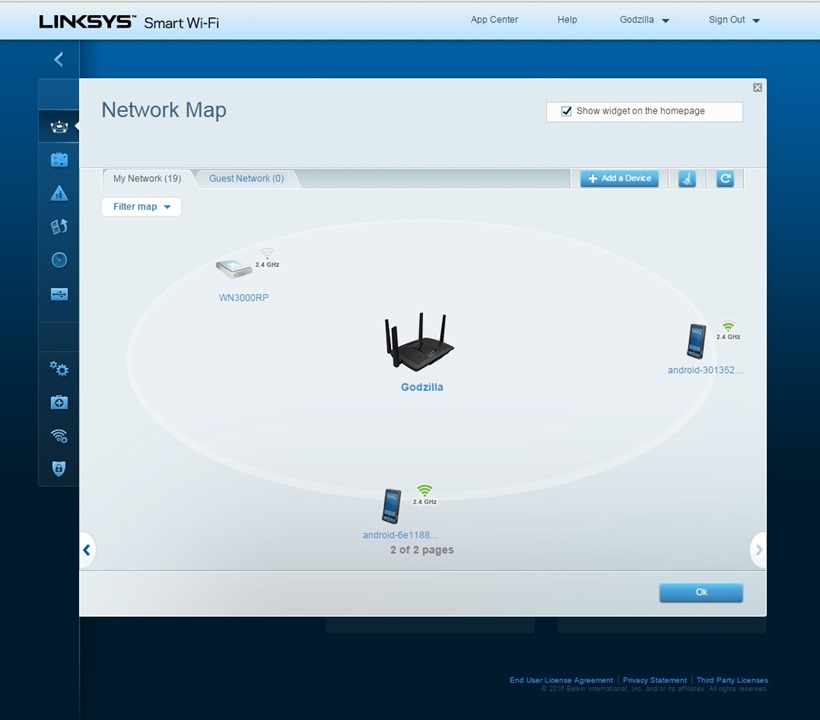The image size is (820, 720).
Task: Click Wi-Fi signal icon beside WN3000RP
Action: (x=267, y=253)
